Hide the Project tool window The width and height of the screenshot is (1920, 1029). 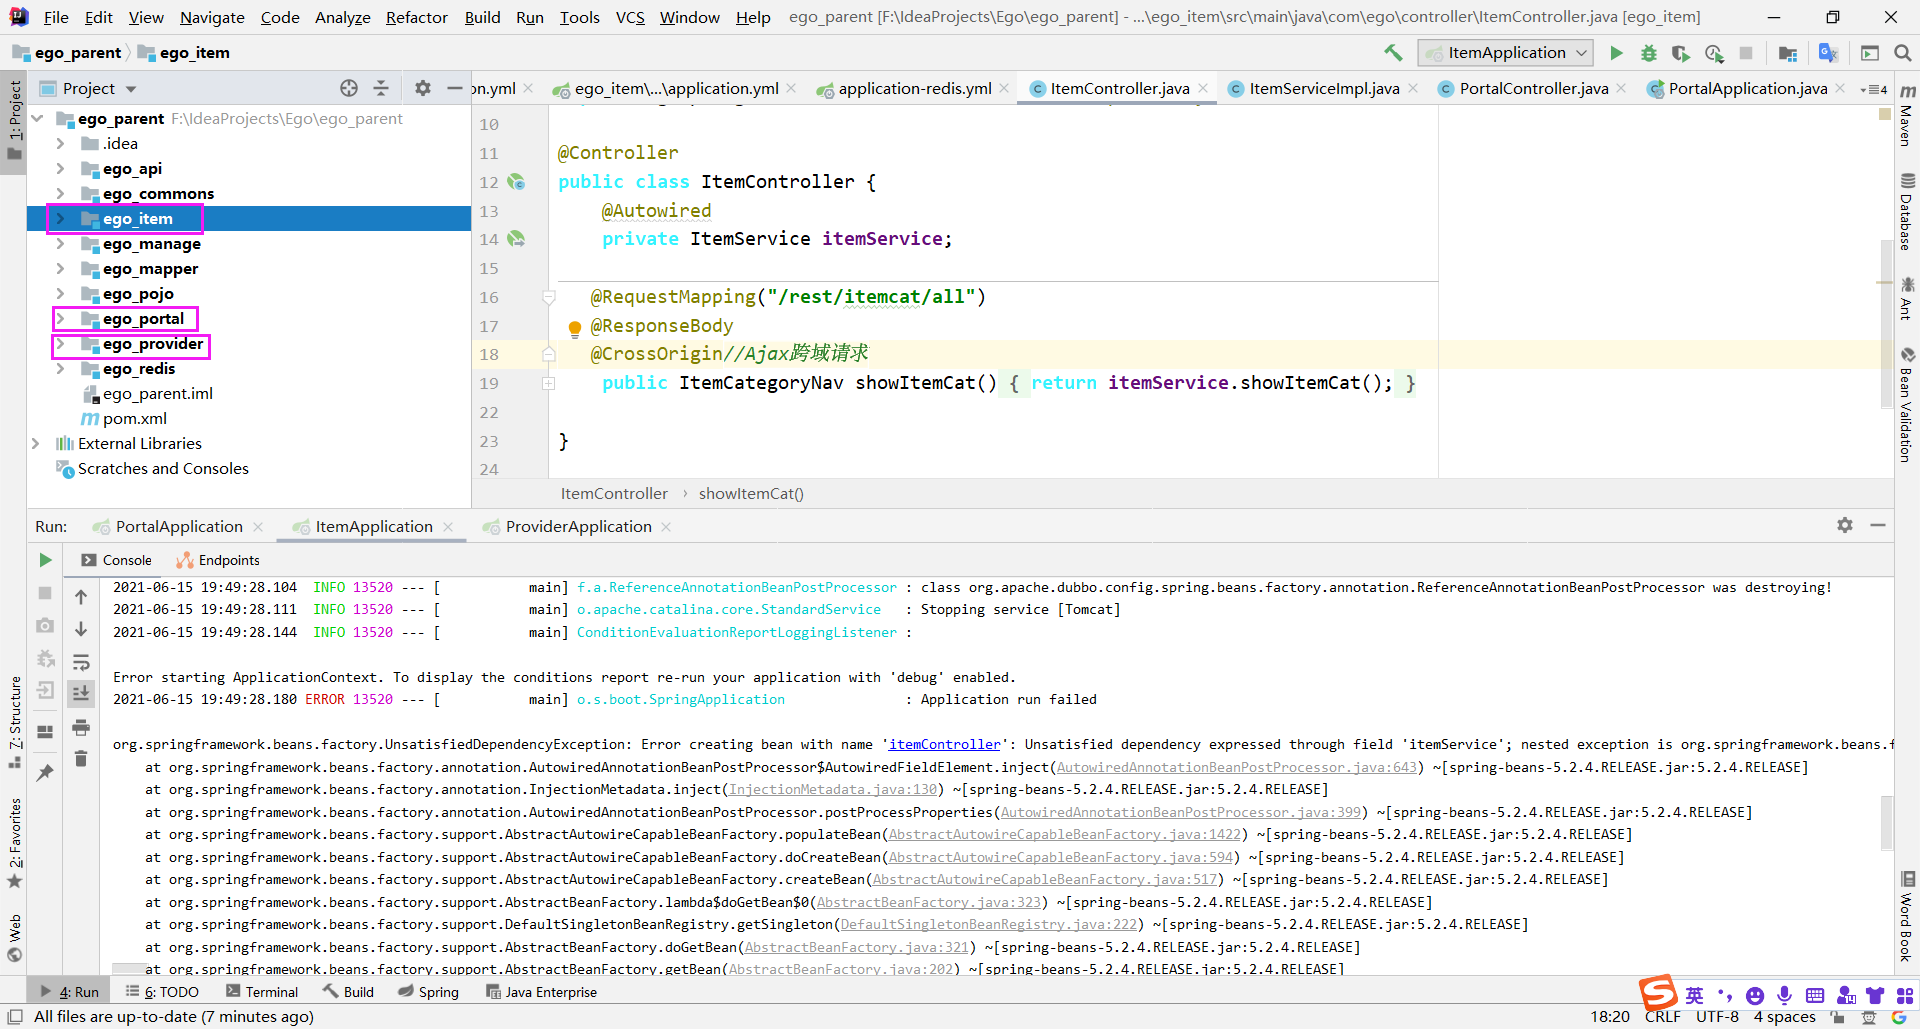point(455,88)
